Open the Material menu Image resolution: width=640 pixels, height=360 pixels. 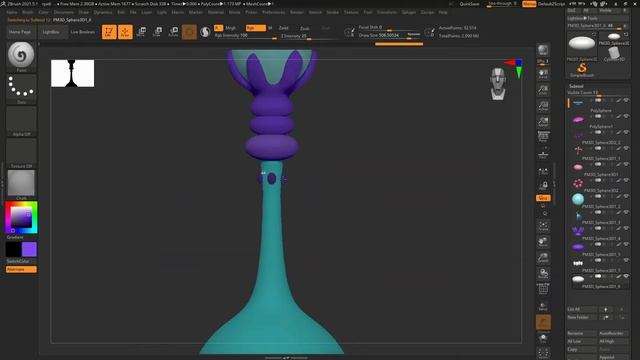[x=216, y=12]
